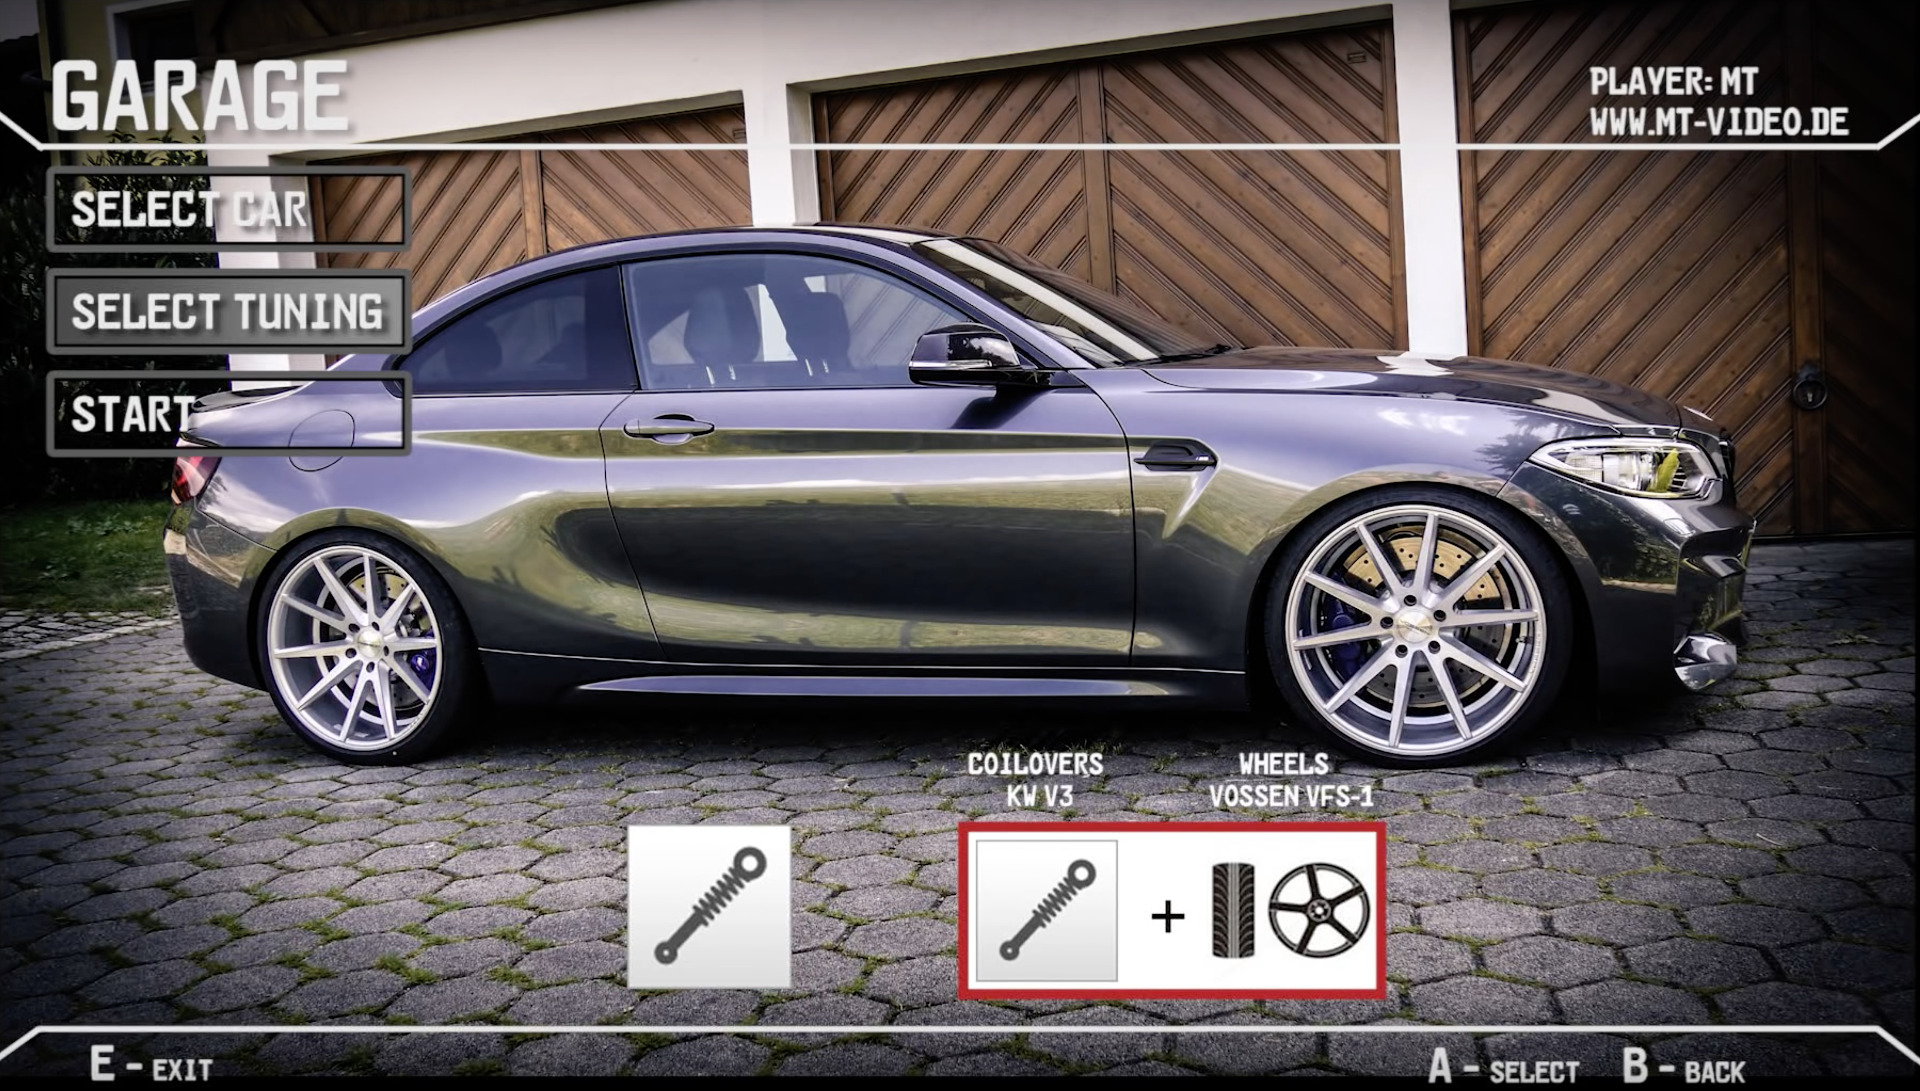Click the PLAYER: MT label
The width and height of the screenshot is (1920, 1091).
click(x=1673, y=81)
